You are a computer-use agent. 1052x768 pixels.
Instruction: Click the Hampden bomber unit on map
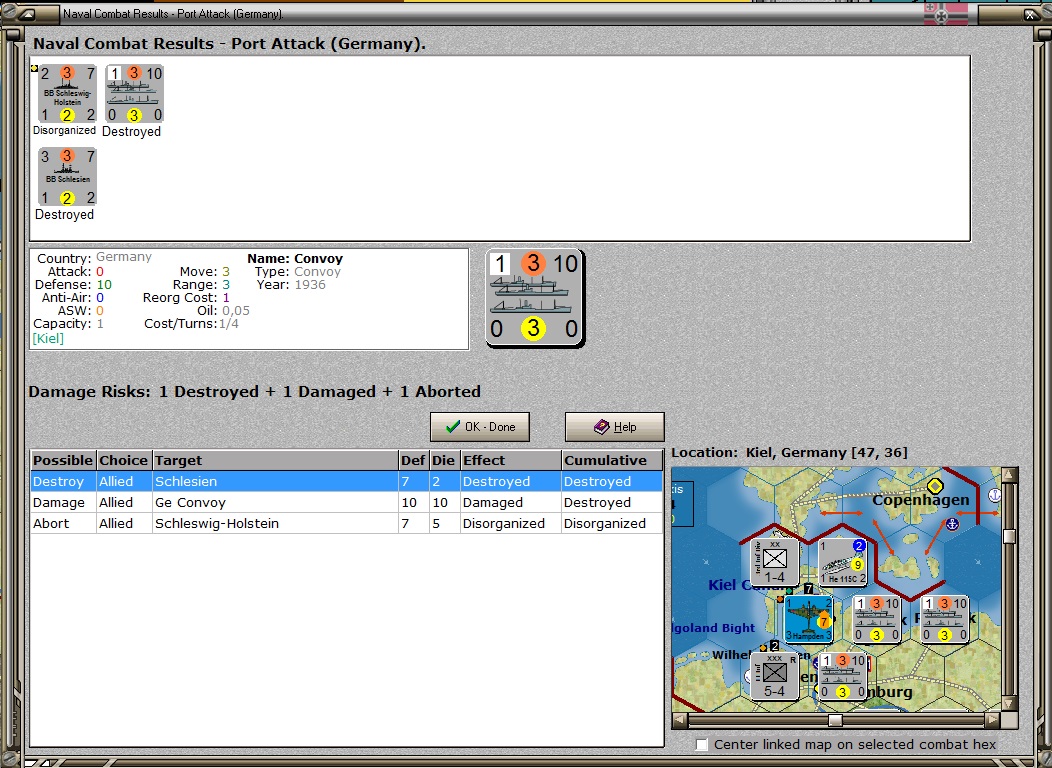point(809,618)
